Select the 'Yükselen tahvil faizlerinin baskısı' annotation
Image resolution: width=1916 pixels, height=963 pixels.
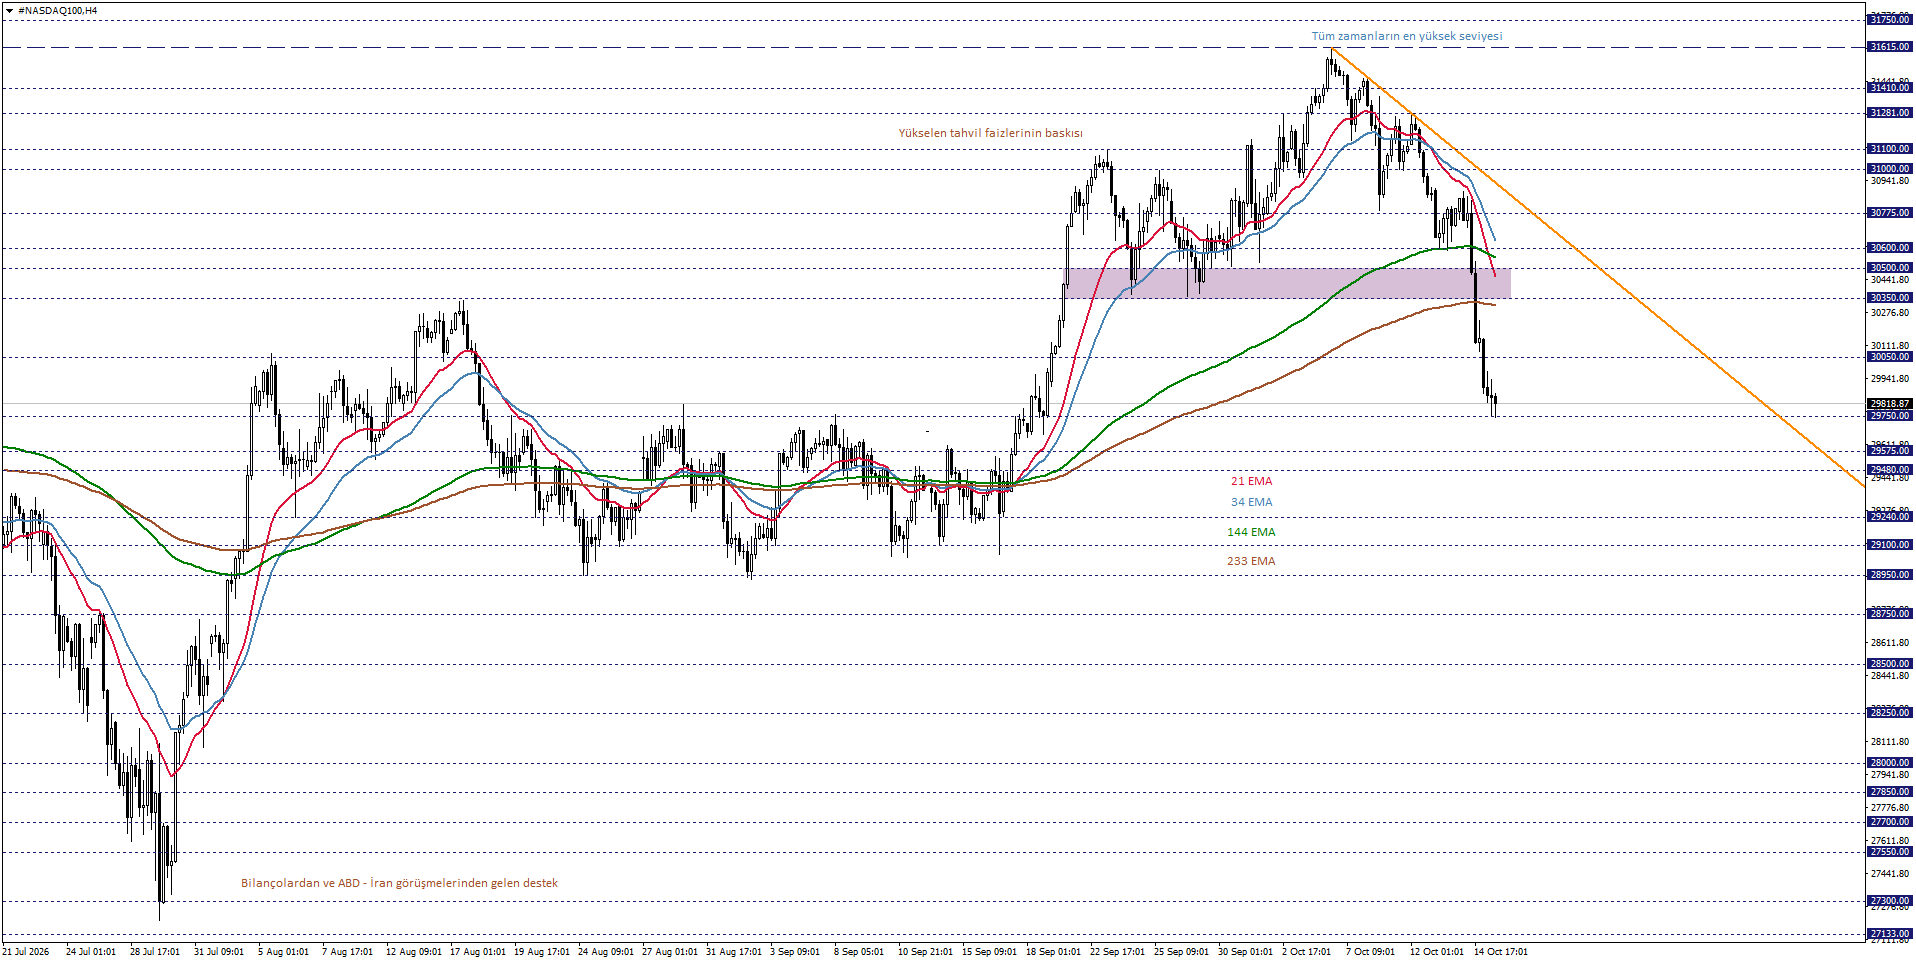click(990, 133)
